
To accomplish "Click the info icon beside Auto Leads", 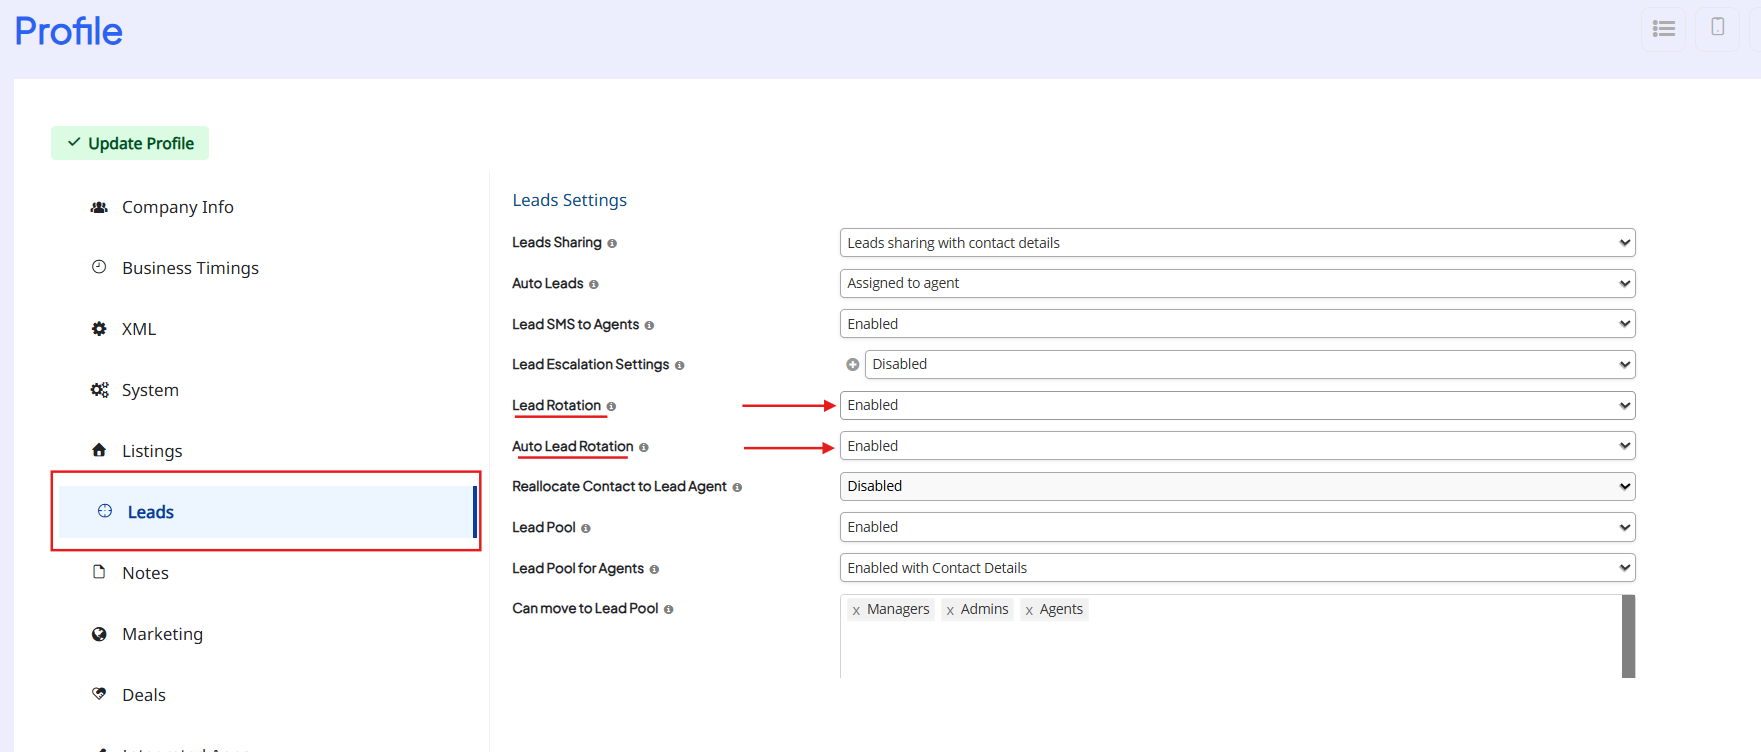I will click(593, 285).
